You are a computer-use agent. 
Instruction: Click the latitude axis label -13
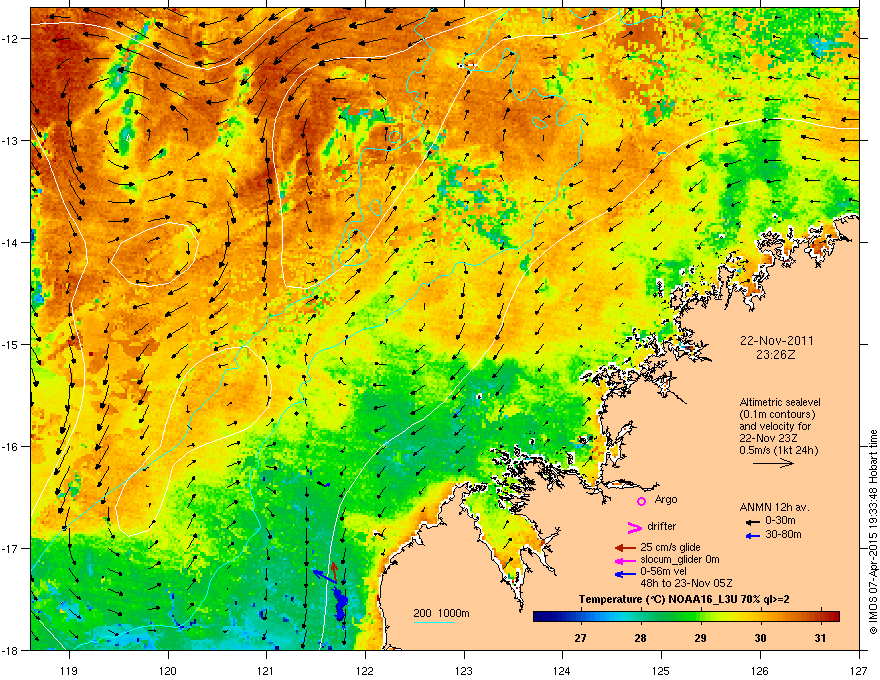click(11, 141)
